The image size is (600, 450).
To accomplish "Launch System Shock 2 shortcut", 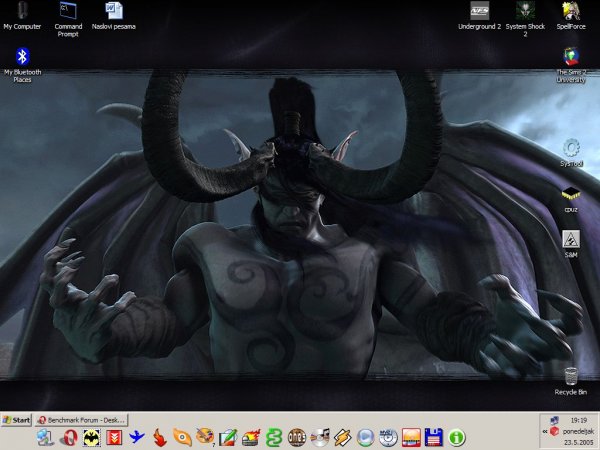I will coord(525,19).
